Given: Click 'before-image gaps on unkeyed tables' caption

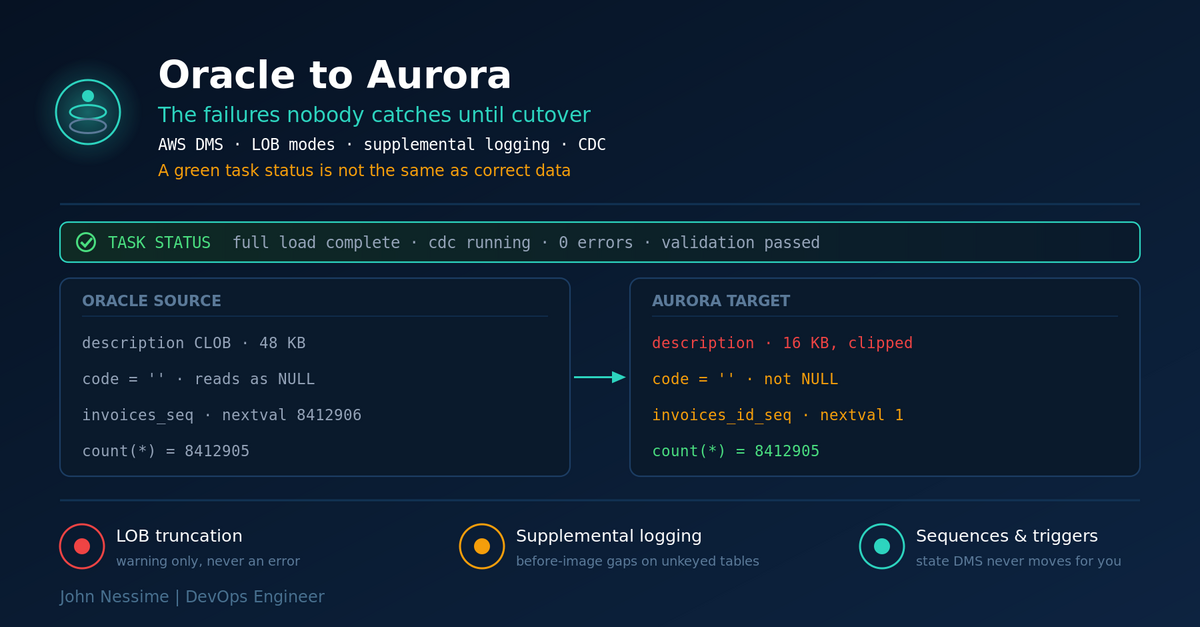Looking at the screenshot, I should (637, 561).
